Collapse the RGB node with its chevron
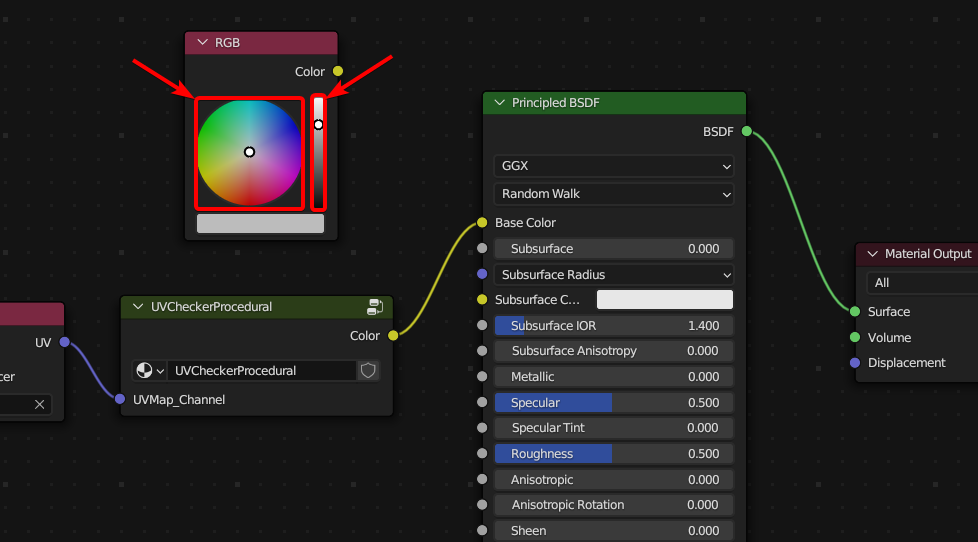 coord(202,42)
